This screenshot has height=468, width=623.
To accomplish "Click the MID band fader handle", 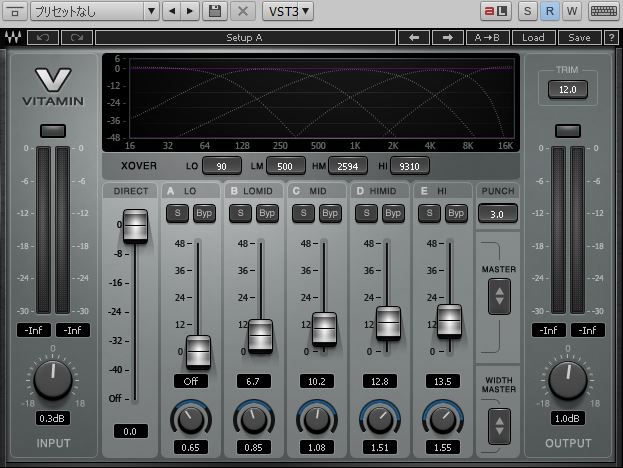I will point(324,329).
